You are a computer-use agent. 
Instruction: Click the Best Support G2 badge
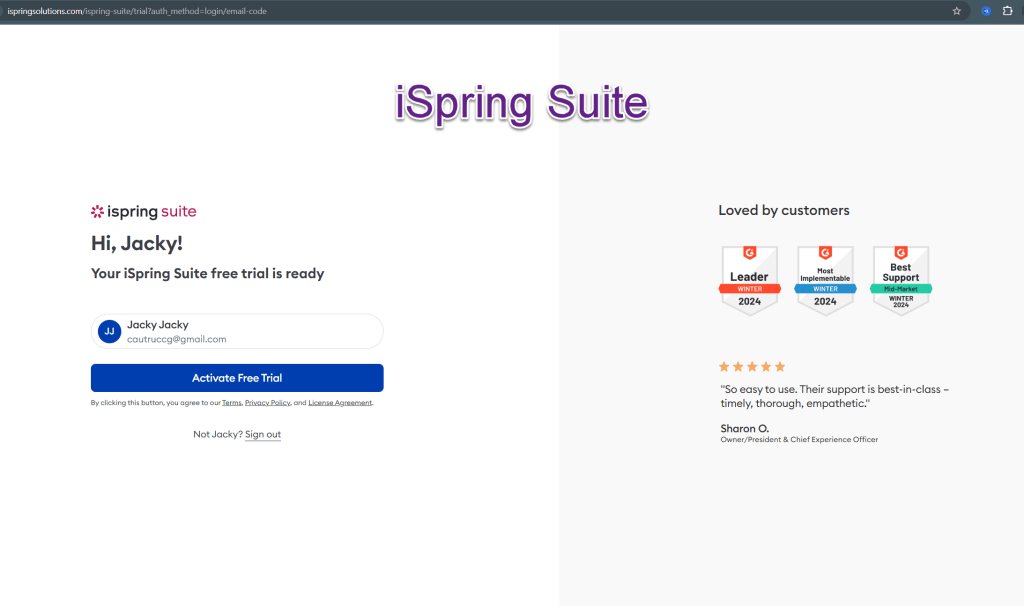[900, 280]
